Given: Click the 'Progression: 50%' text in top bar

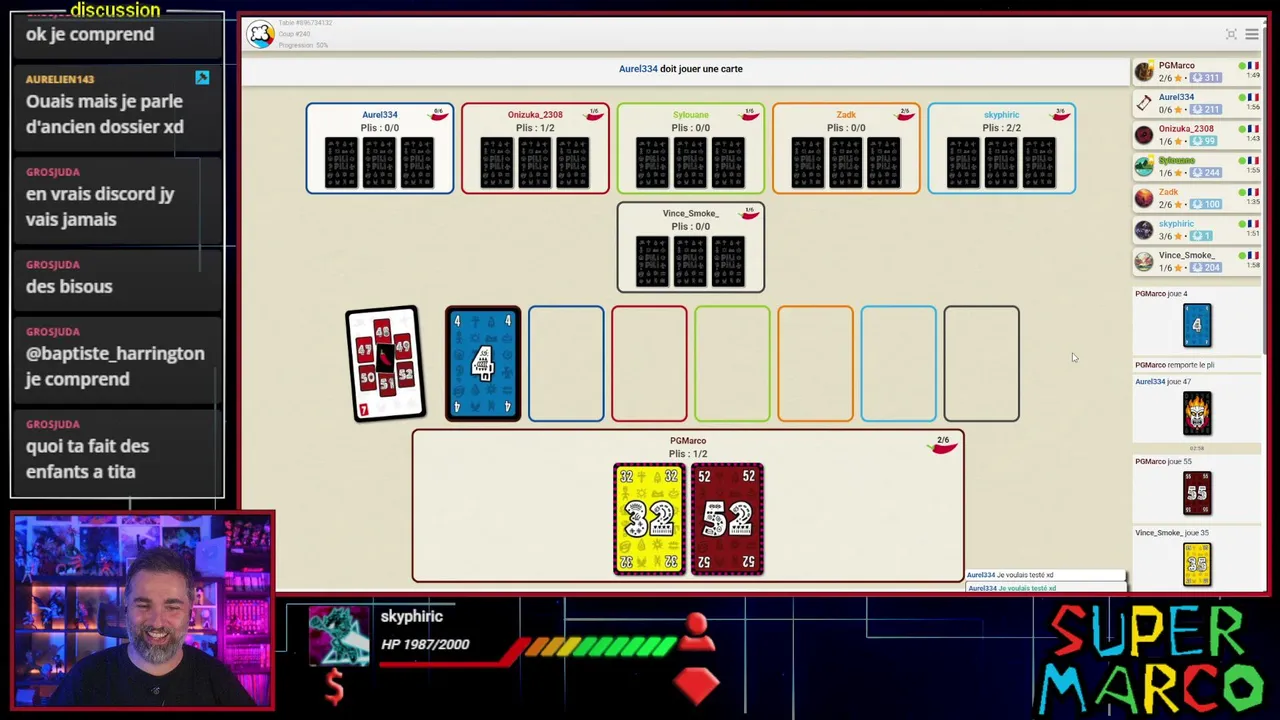Looking at the screenshot, I should click(x=303, y=45).
